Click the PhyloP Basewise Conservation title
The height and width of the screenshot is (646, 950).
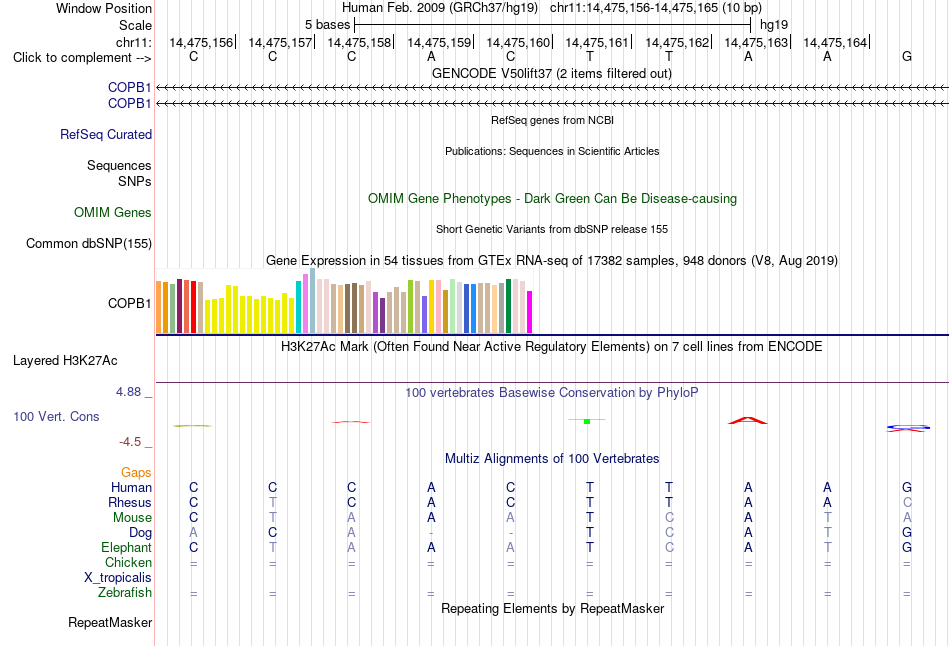552,393
